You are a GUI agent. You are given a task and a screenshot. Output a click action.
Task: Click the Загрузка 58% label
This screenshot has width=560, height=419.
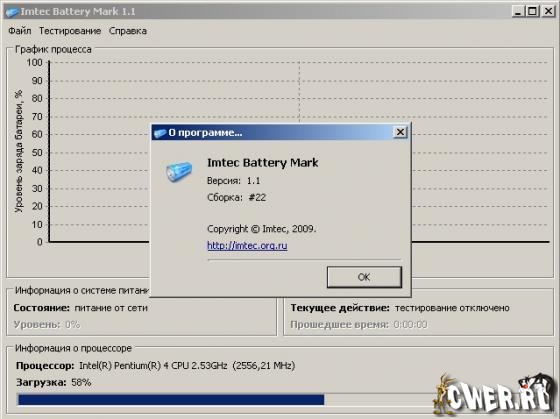(54, 383)
